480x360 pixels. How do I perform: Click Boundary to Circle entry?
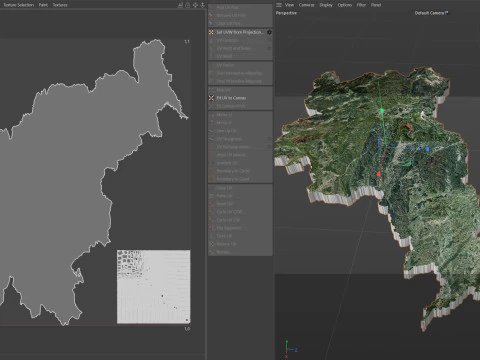coord(240,171)
